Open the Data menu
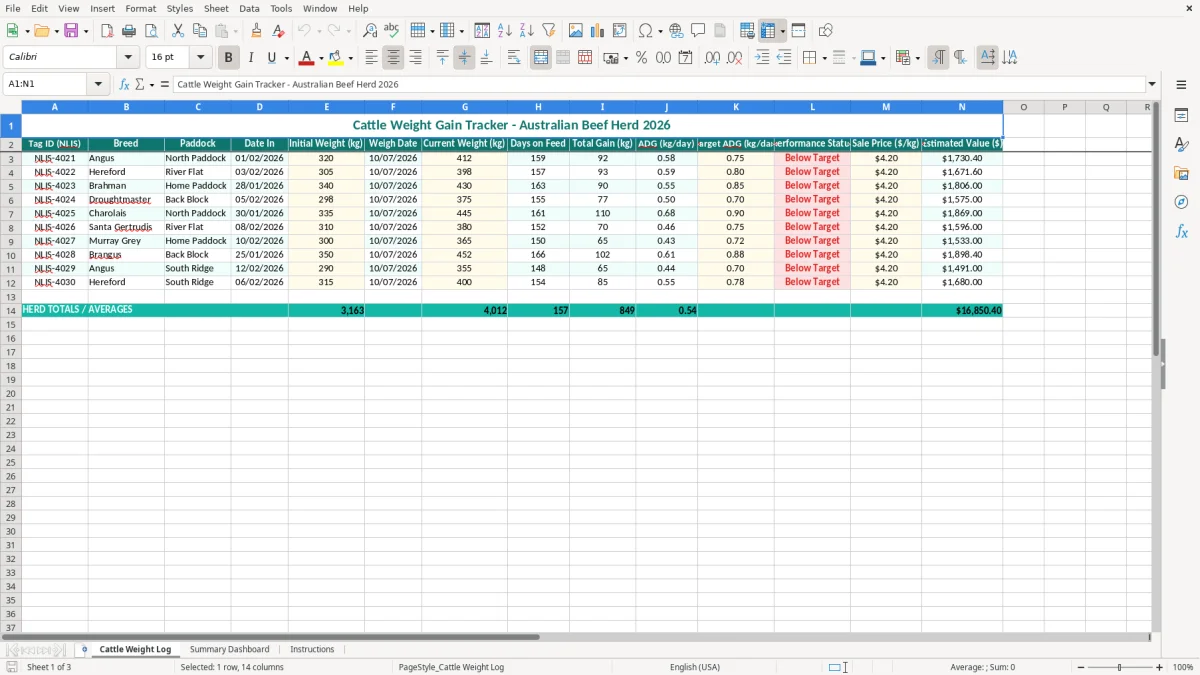This screenshot has width=1200, height=675. tap(249, 8)
